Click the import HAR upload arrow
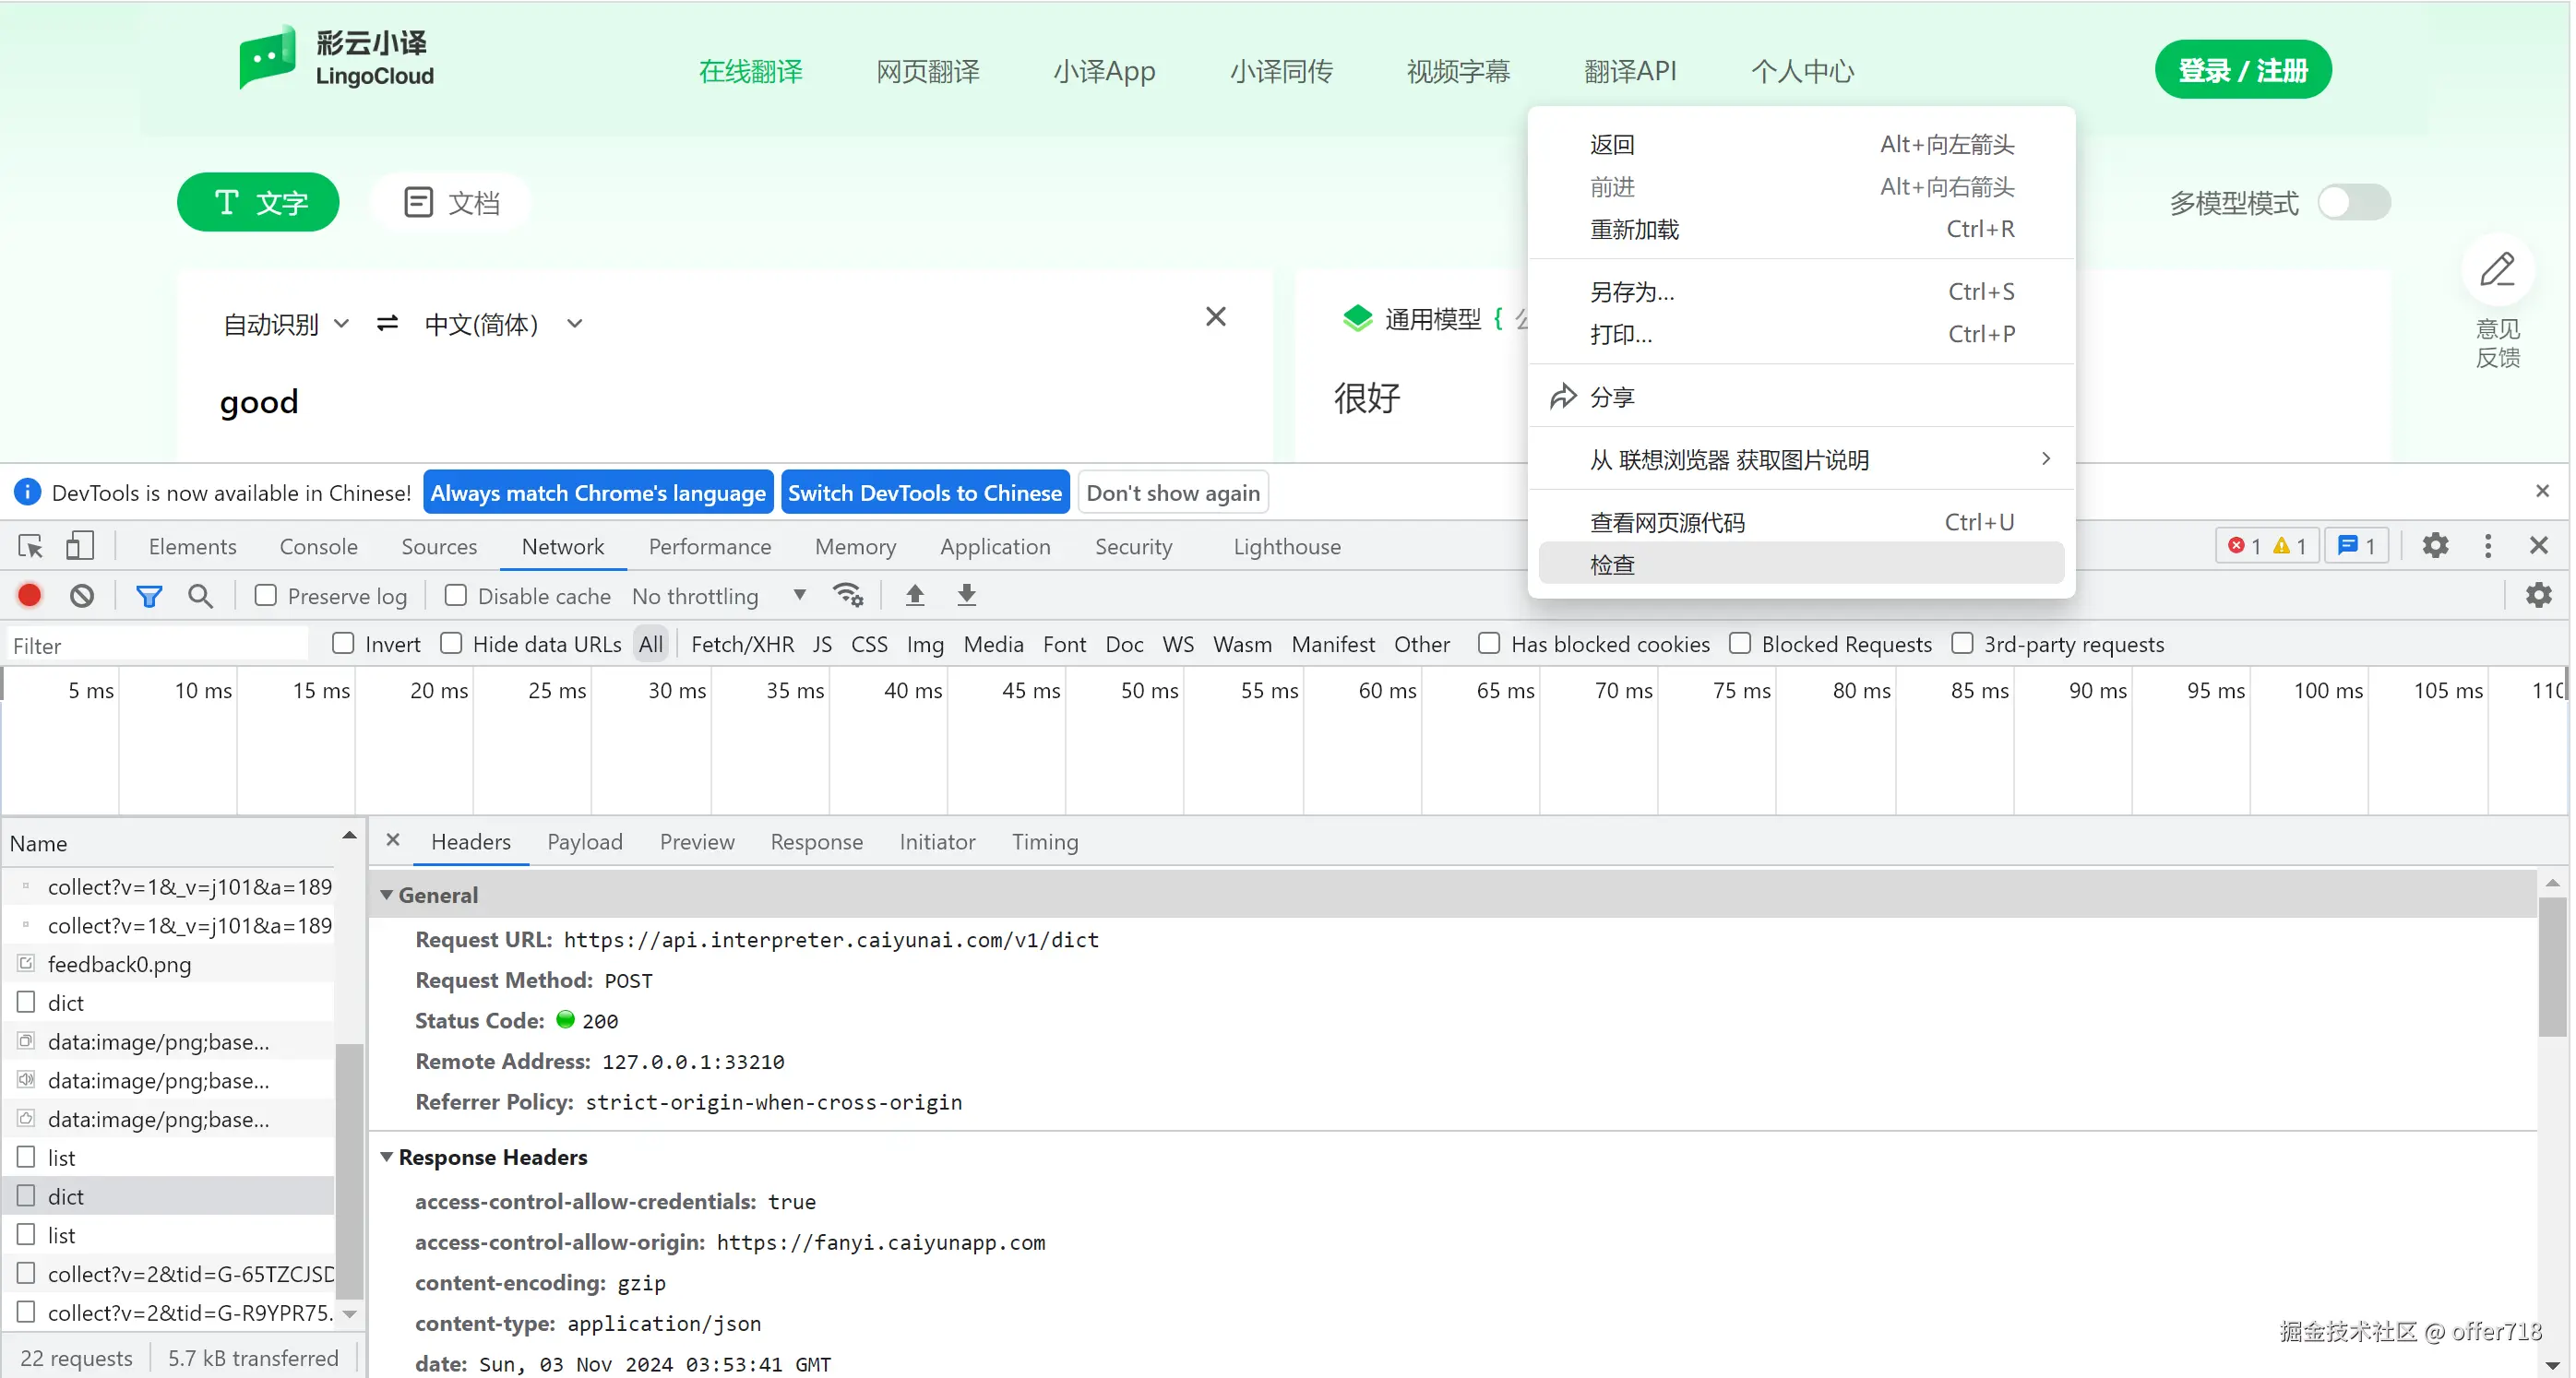The height and width of the screenshot is (1378, 2576). click(x=914, y=596)
